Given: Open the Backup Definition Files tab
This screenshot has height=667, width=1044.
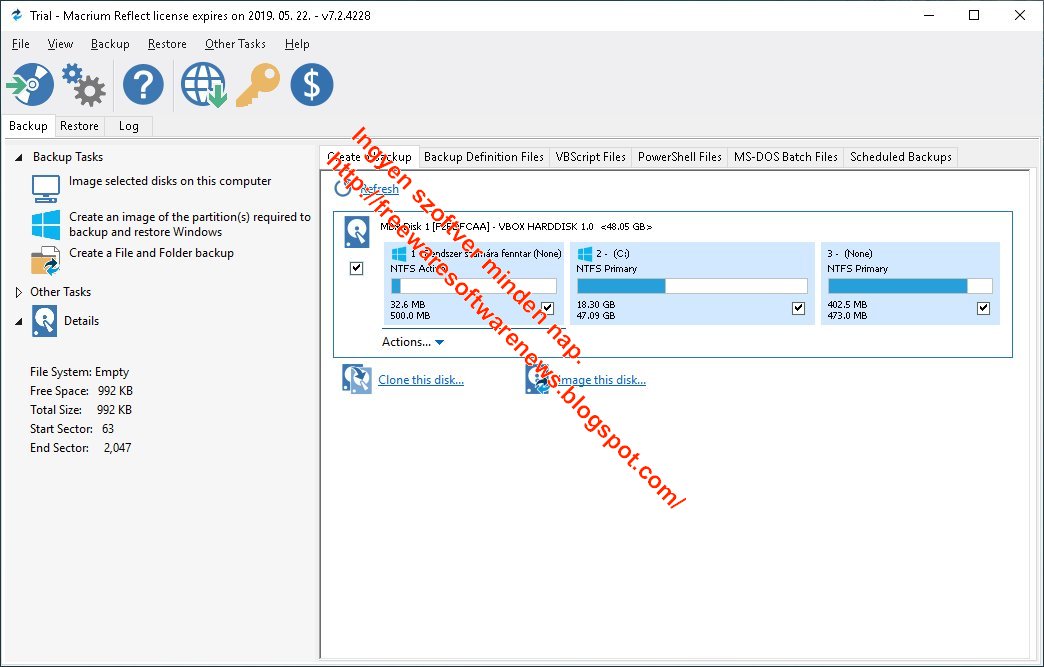Looking at the screenshot, I should point(484,157).
